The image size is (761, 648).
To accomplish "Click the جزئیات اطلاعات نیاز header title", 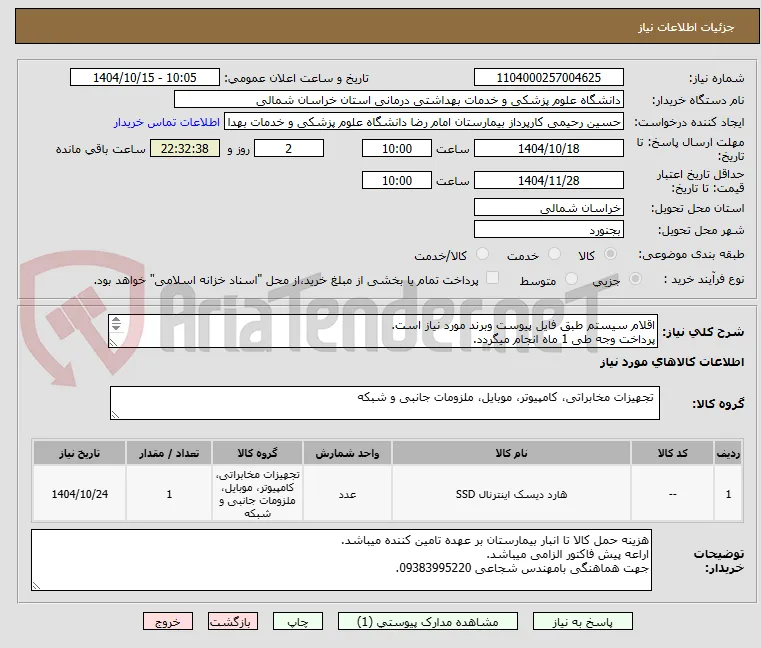I will click(685, 27).
